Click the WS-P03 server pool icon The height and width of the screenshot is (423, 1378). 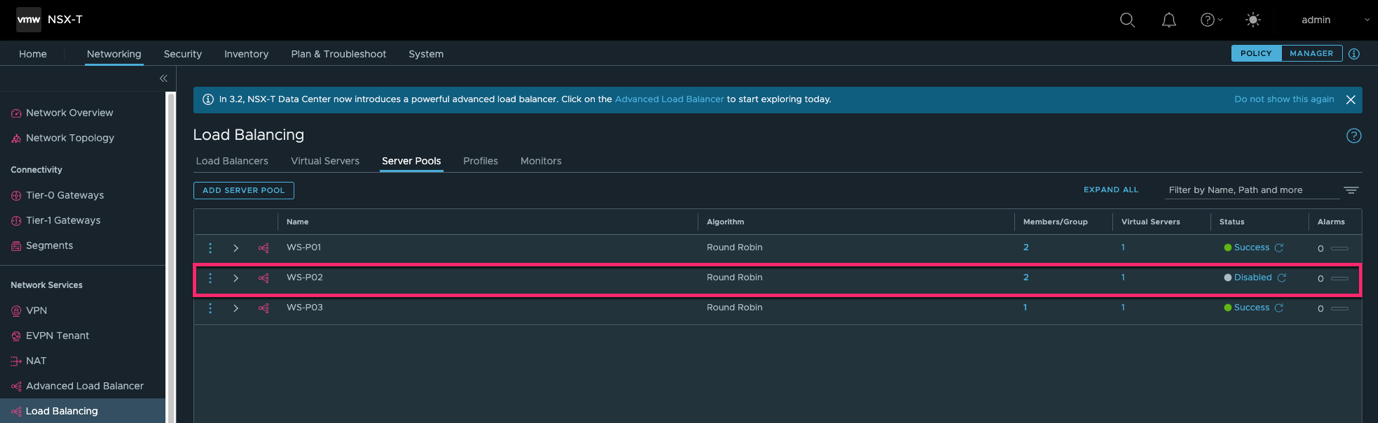264,308
